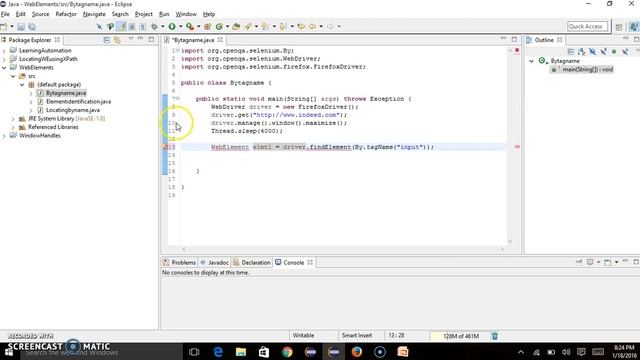Click the New Java Class icon

pyautogui.click(x=219, y=27)
